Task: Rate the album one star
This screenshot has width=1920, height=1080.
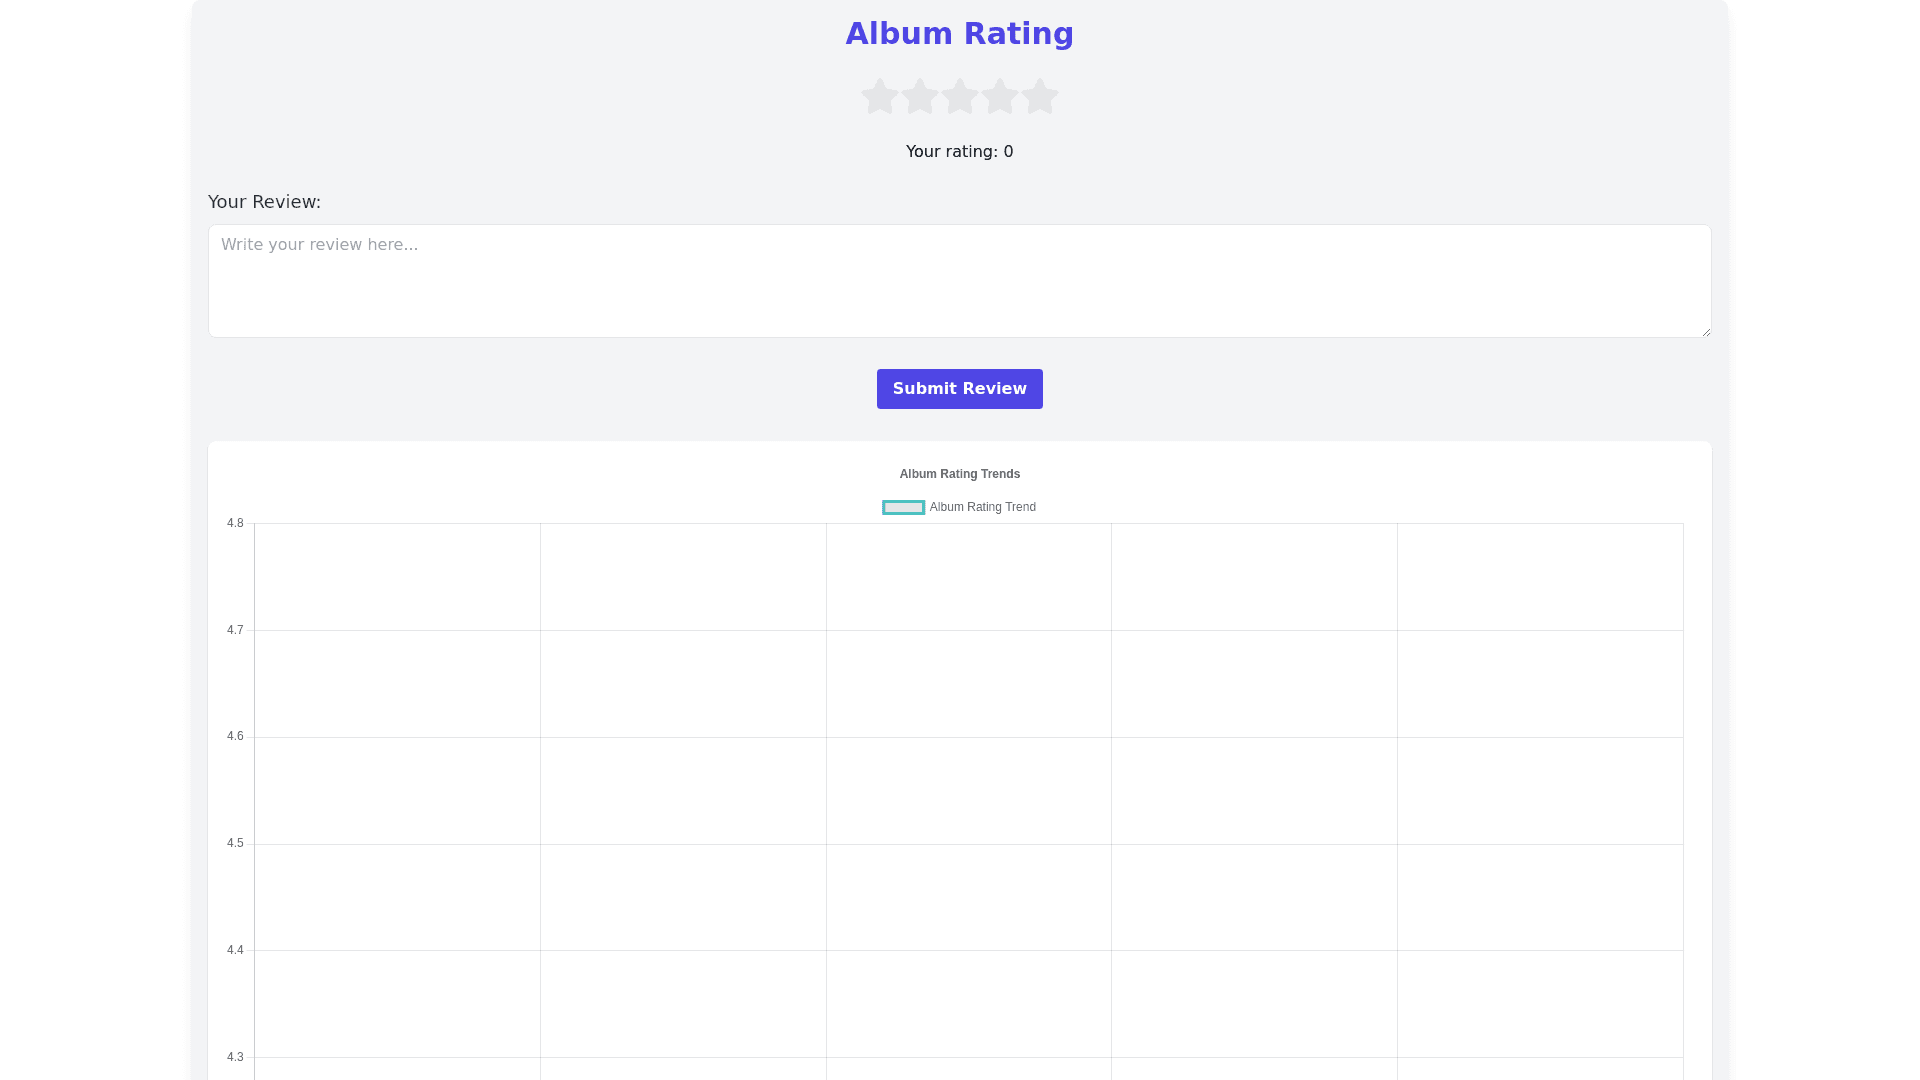Action: point(880,97)
